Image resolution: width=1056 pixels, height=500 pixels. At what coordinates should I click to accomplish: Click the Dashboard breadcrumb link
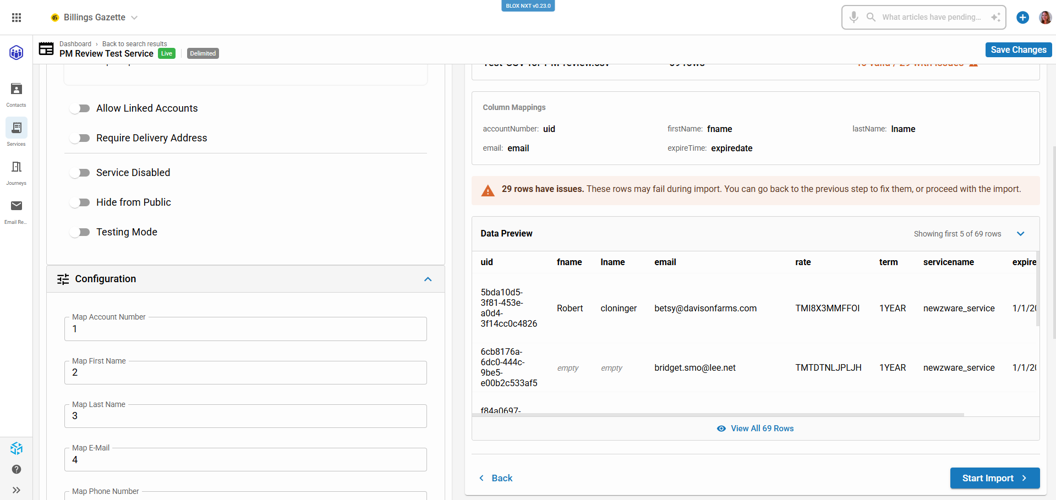pyautogui.click(x=75, y=44)
